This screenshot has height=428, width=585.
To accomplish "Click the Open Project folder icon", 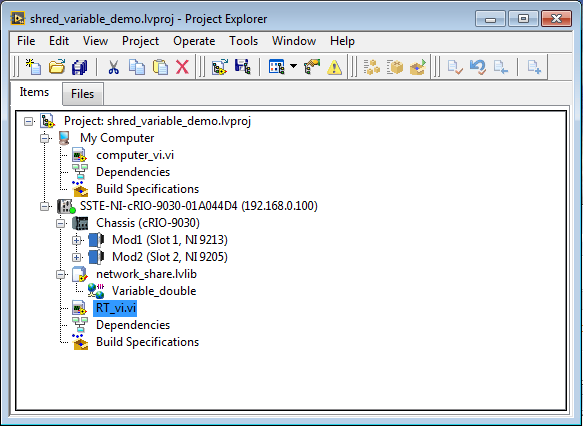I will (x=57, y=67).
